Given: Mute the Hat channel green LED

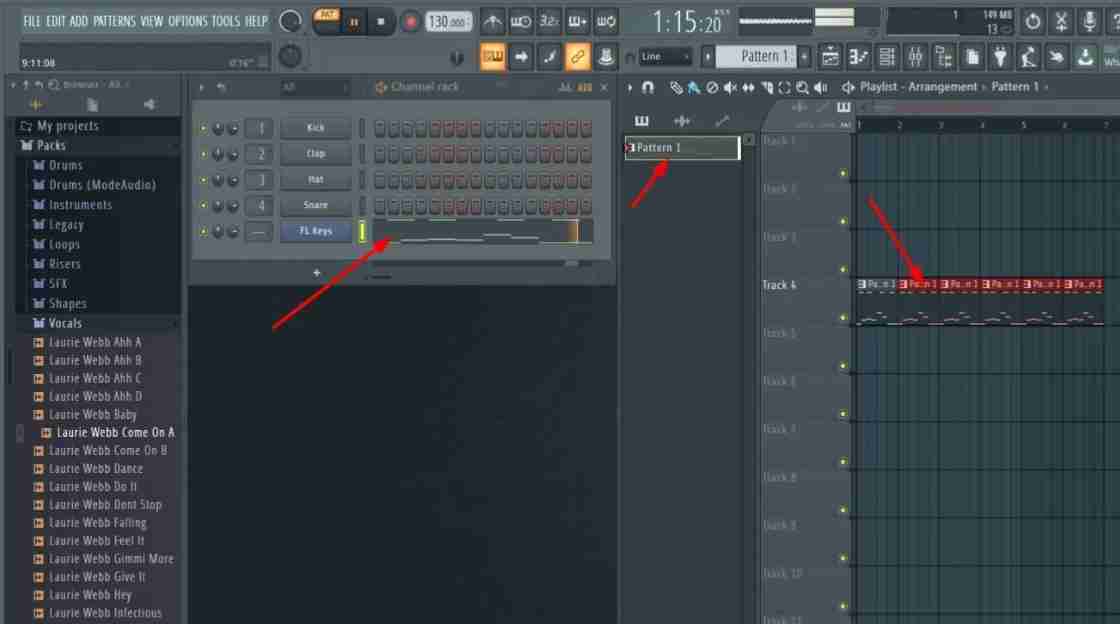Looking at the screenshot, I should tap(204, 180).
